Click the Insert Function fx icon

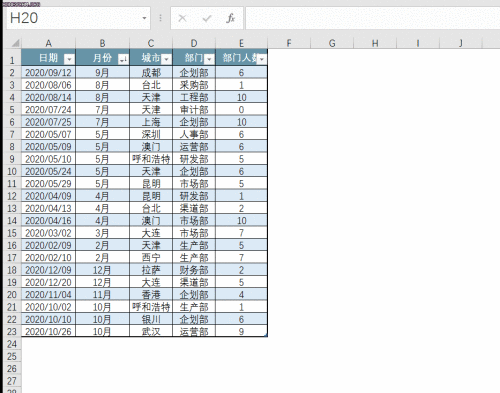pyautogui.click(x=230, y=18)
